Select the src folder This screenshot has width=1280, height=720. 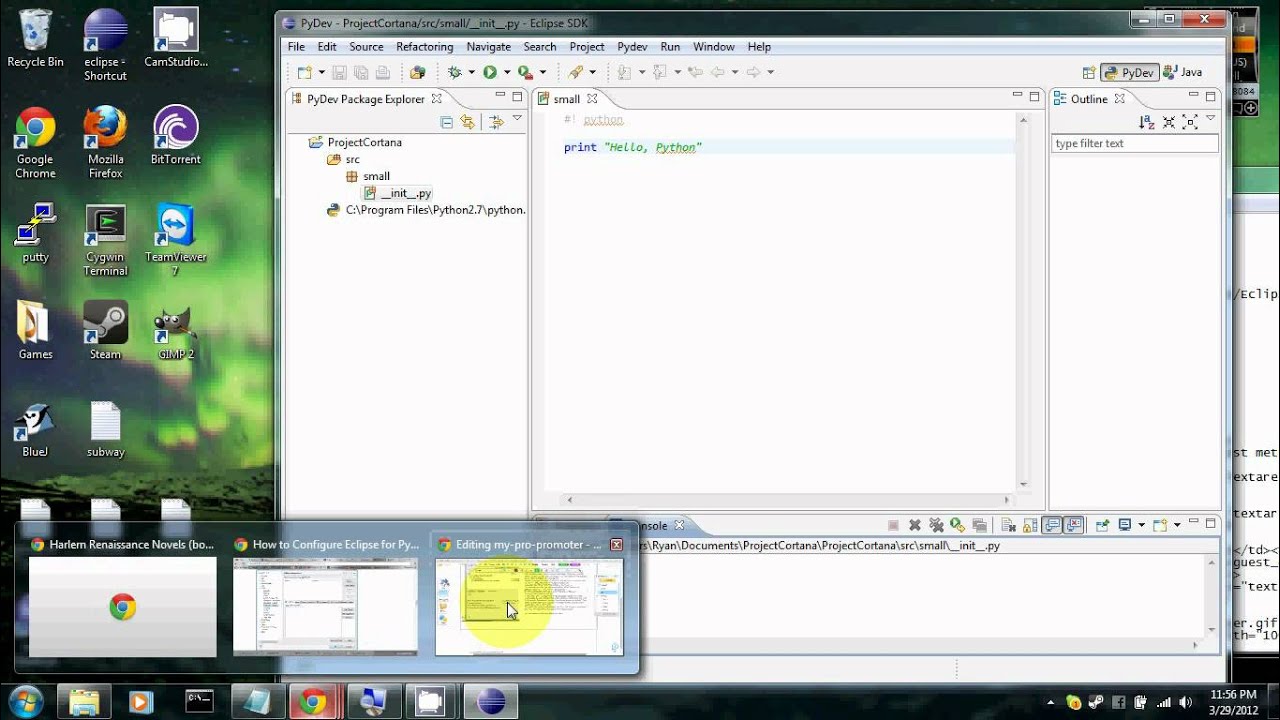coord(353,159)
